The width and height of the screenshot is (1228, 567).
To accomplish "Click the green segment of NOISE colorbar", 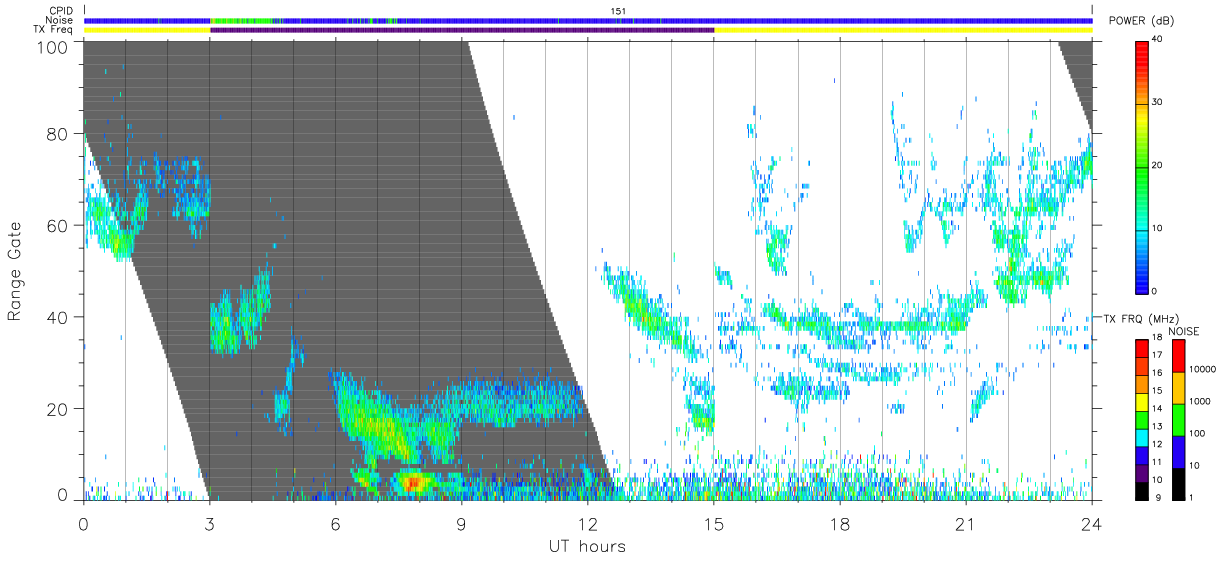I will point(1178,420).
